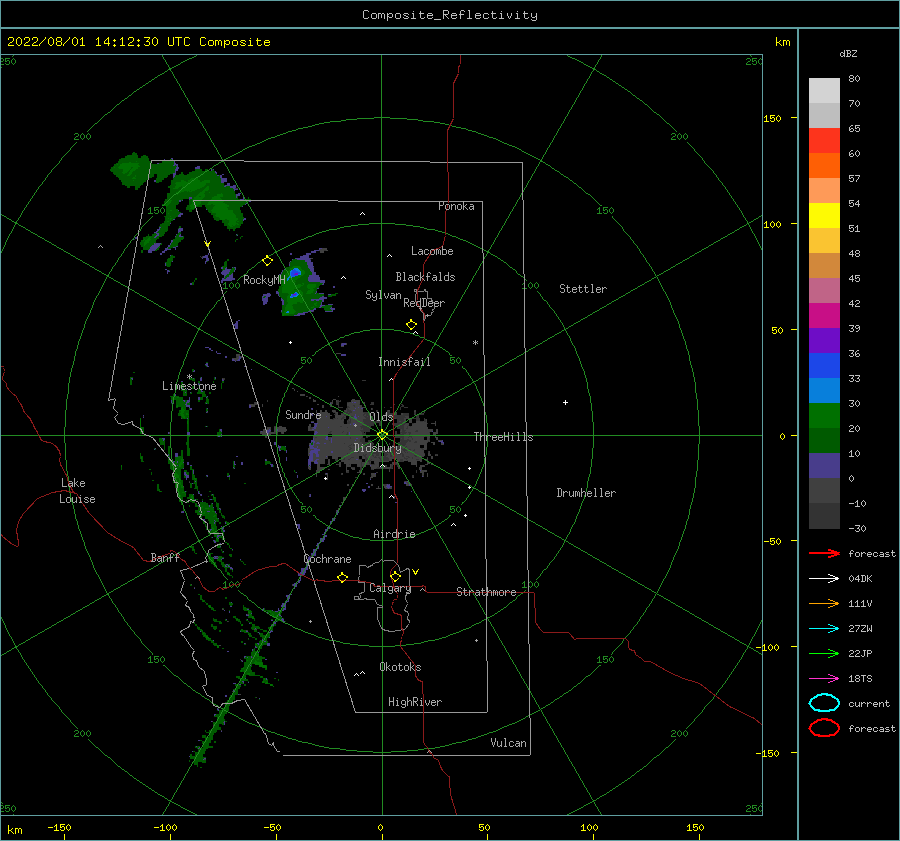Click the Drumheller label
The width and height of the screenshot is (900, 841).
[x=586, y=493]
